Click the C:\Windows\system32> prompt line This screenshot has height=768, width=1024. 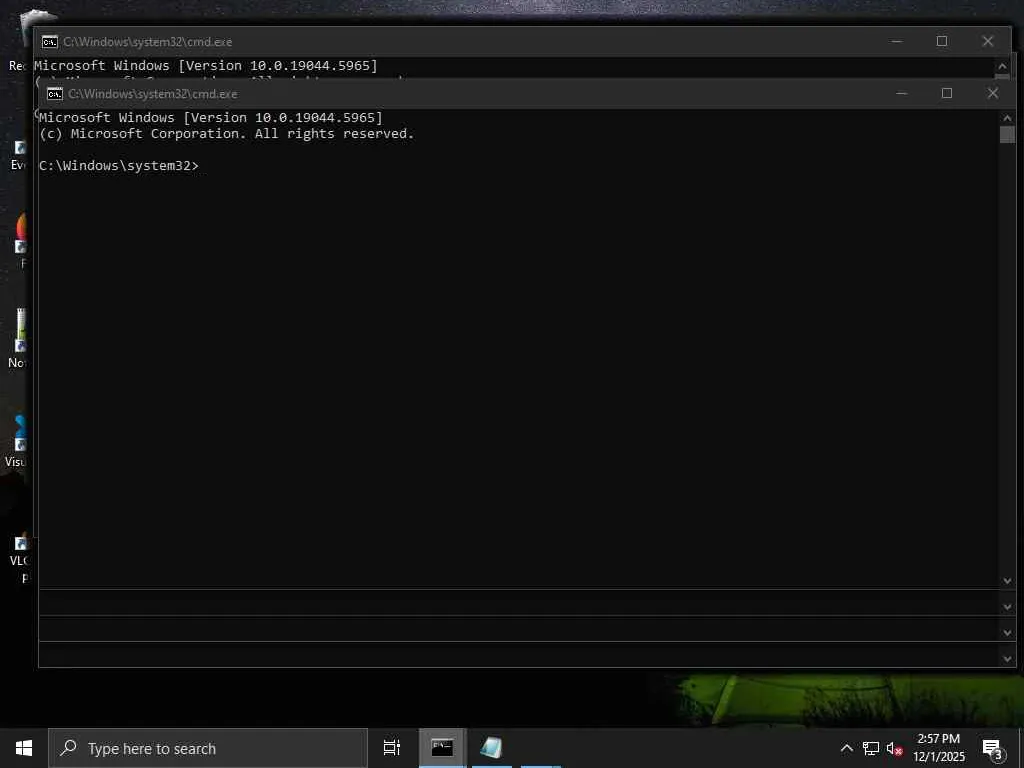[x=119, y=166]
